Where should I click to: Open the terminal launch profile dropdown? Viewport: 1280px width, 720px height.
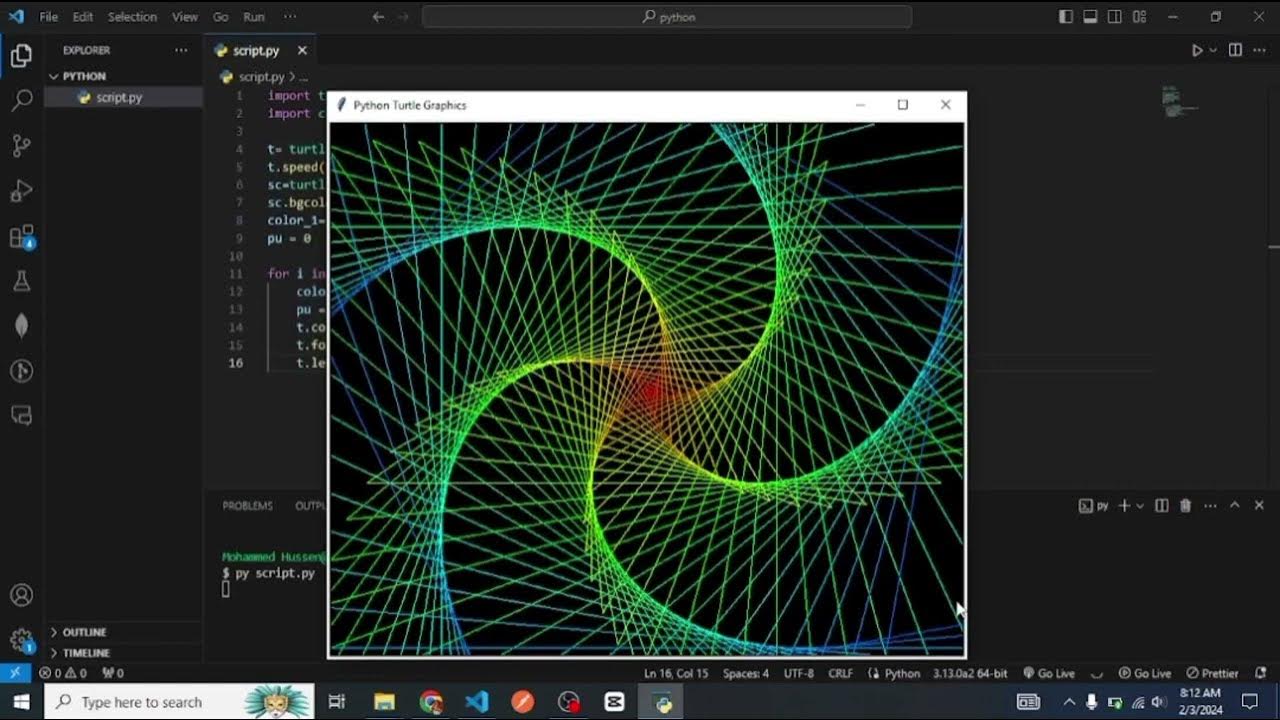coord(1139,506)
